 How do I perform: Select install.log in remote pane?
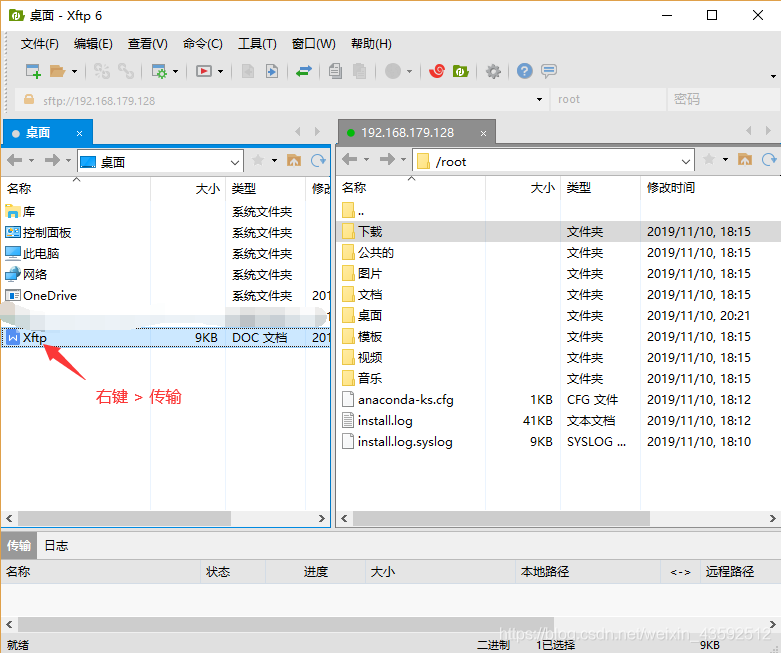[559, 421]
